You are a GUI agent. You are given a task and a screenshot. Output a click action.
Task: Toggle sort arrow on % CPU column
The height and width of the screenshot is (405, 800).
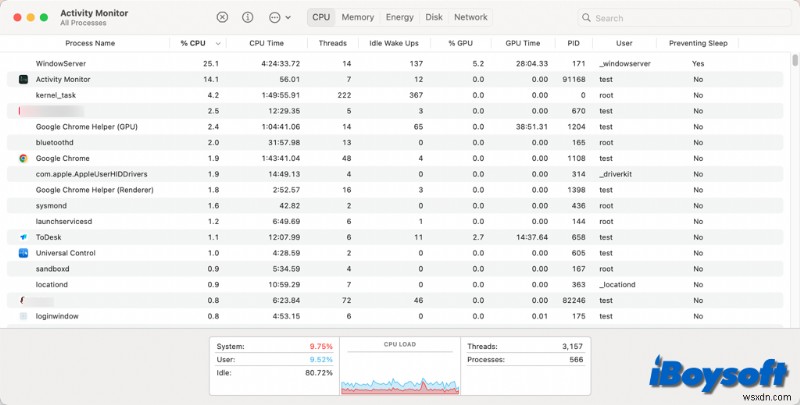click(218, 44)
